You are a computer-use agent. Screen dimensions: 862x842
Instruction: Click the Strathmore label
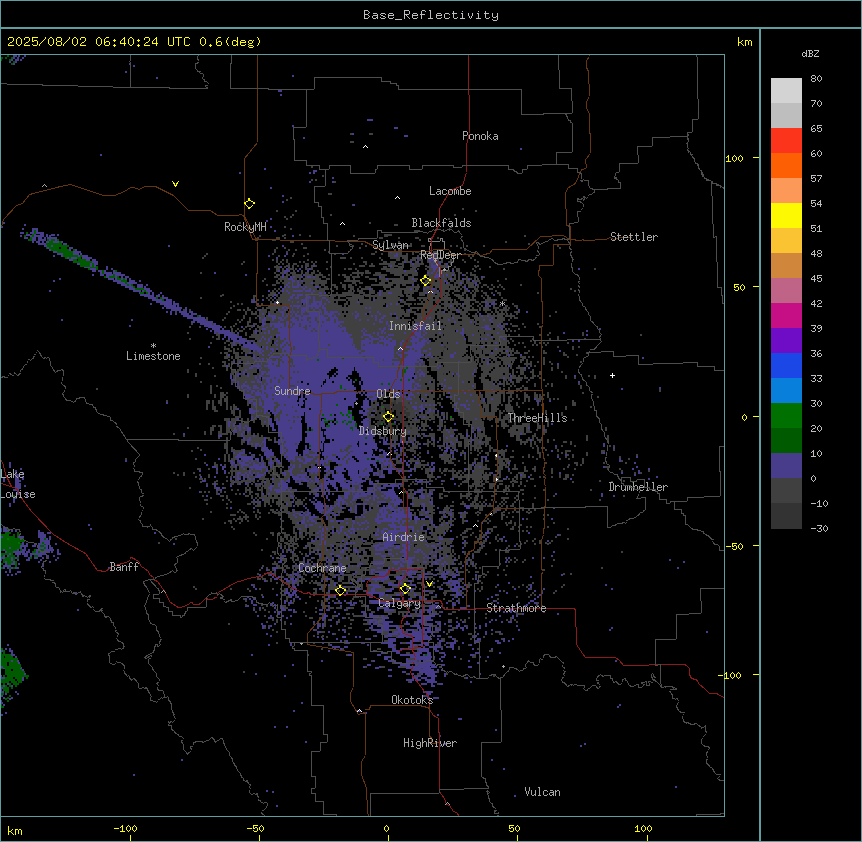[516, 608]
